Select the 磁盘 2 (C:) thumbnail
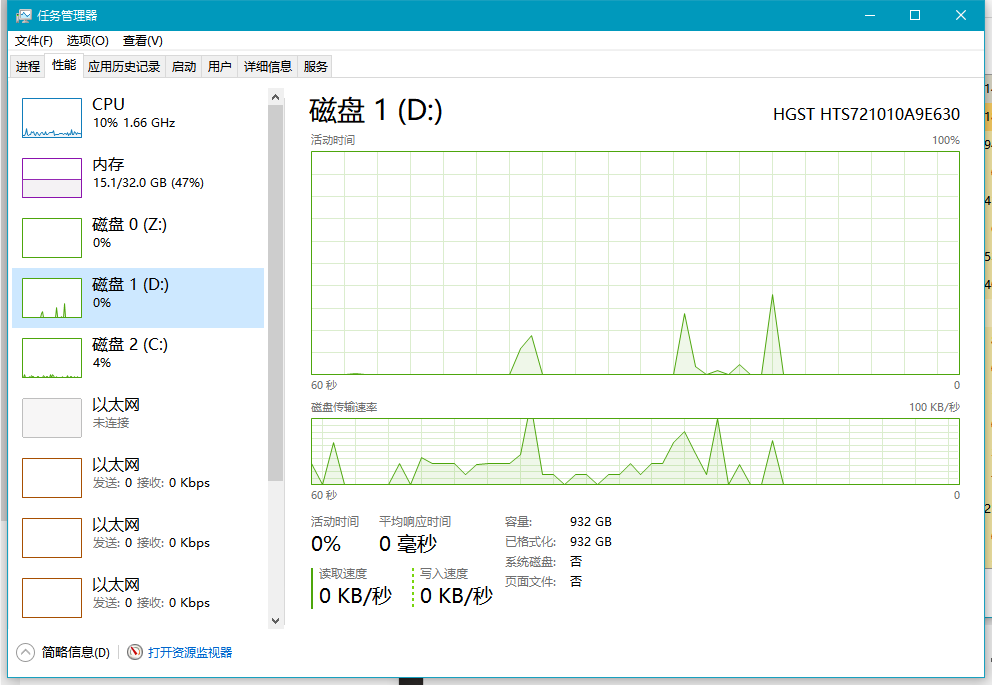 [52, 358]
